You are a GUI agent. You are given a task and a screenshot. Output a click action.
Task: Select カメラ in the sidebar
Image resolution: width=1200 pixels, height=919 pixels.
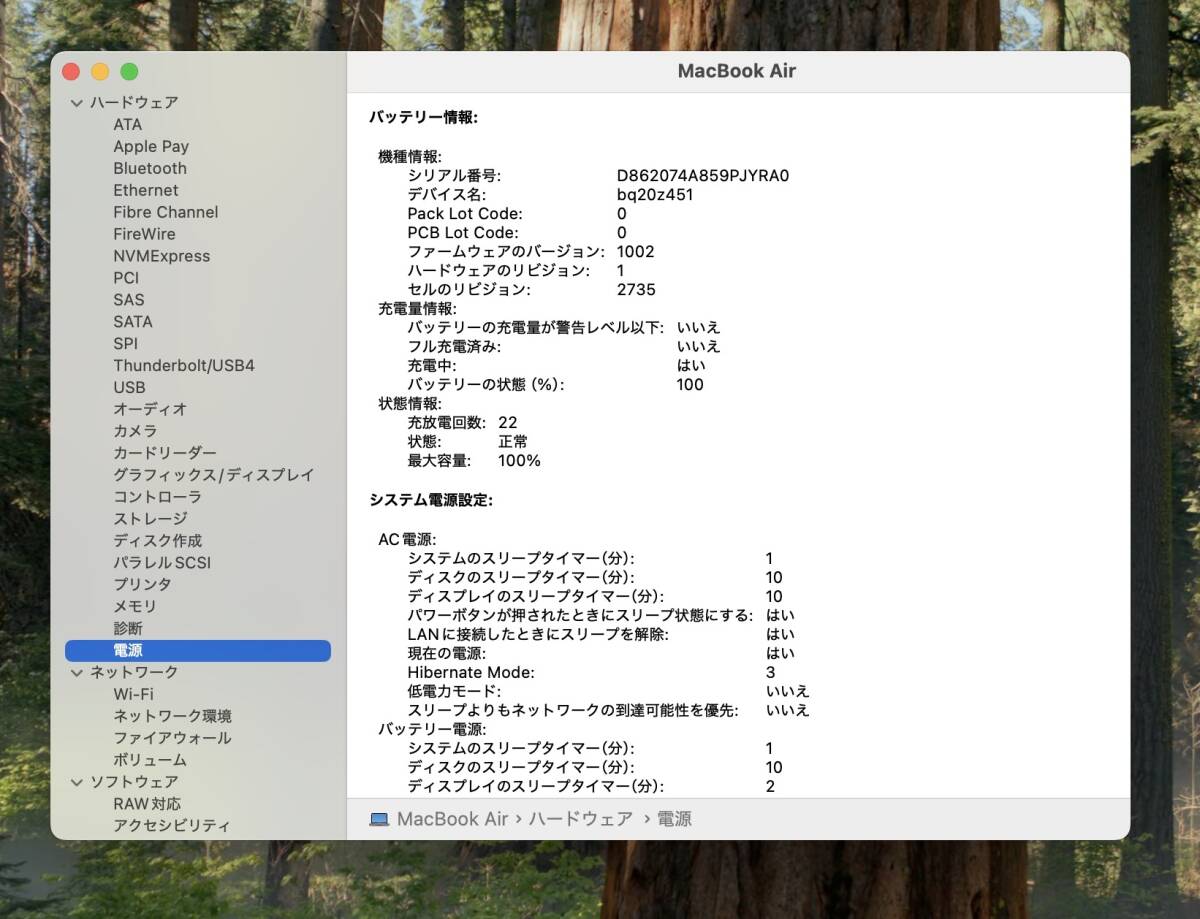pyautogui.click(x=135, y=431)
